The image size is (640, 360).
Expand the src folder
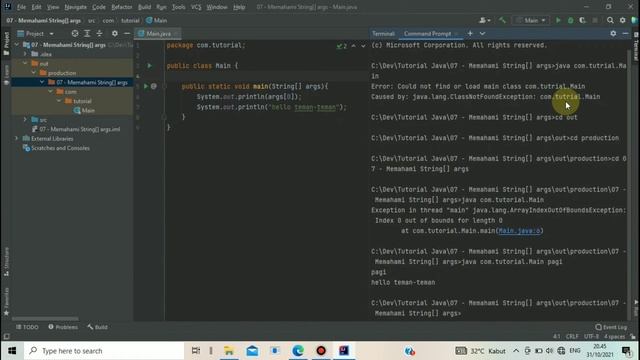click(x=25, y=120)
